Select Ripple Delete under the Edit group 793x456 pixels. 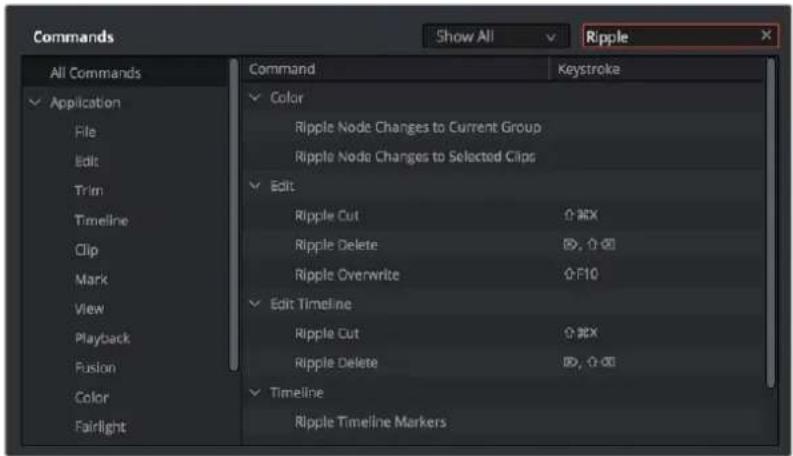point(336,245)
